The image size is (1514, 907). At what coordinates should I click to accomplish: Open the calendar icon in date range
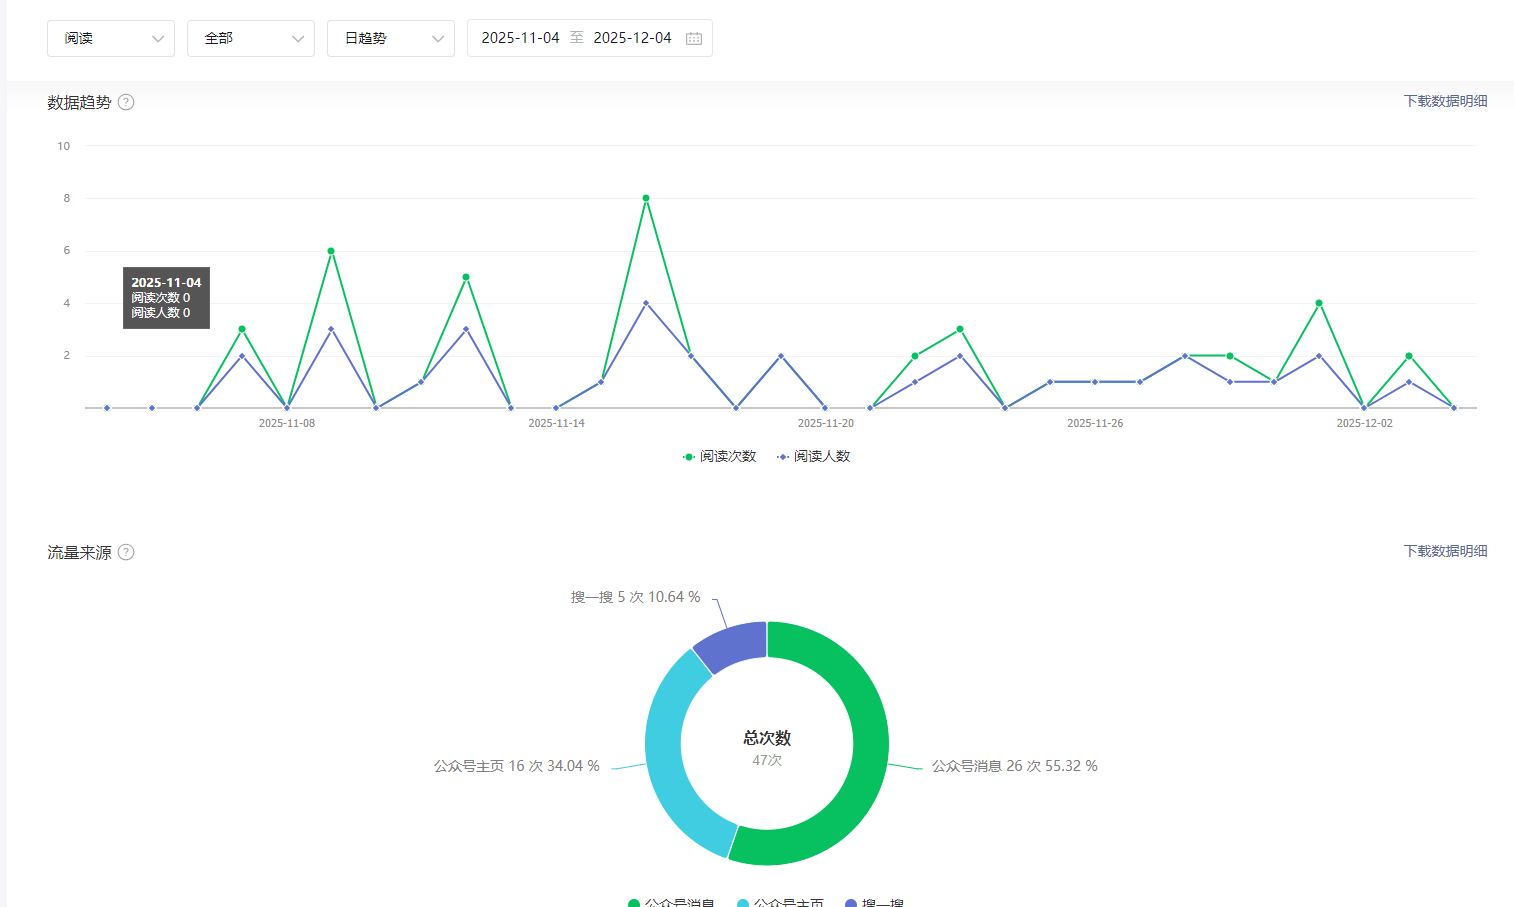[x=693, y=38]
